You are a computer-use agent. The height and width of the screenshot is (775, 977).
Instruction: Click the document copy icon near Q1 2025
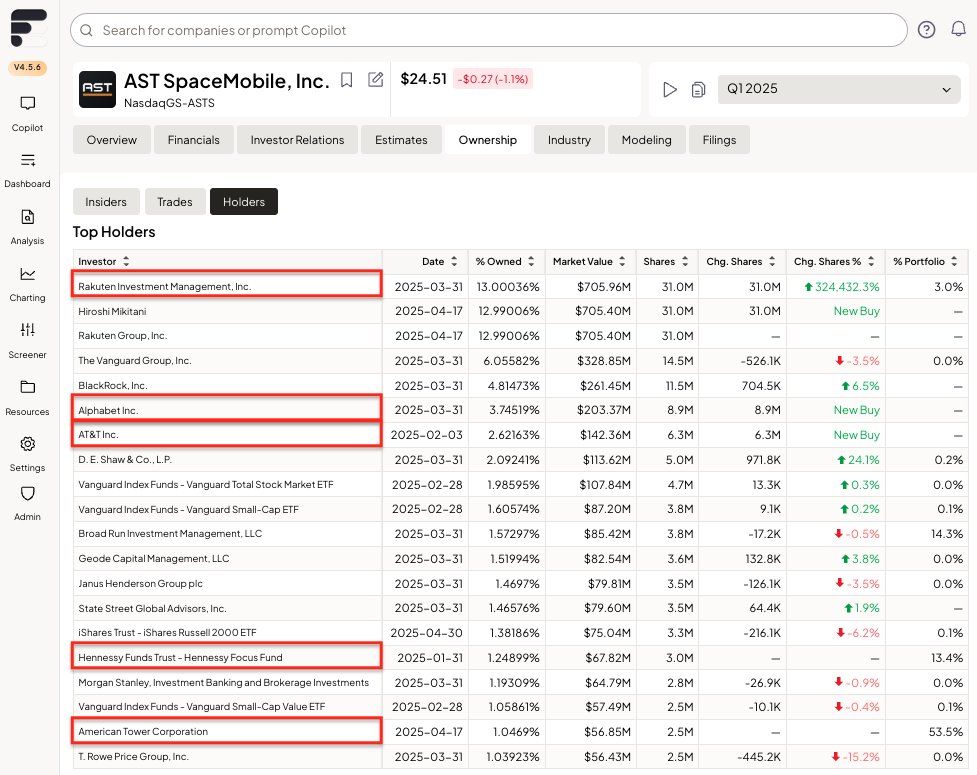click(x=698, y=90)
